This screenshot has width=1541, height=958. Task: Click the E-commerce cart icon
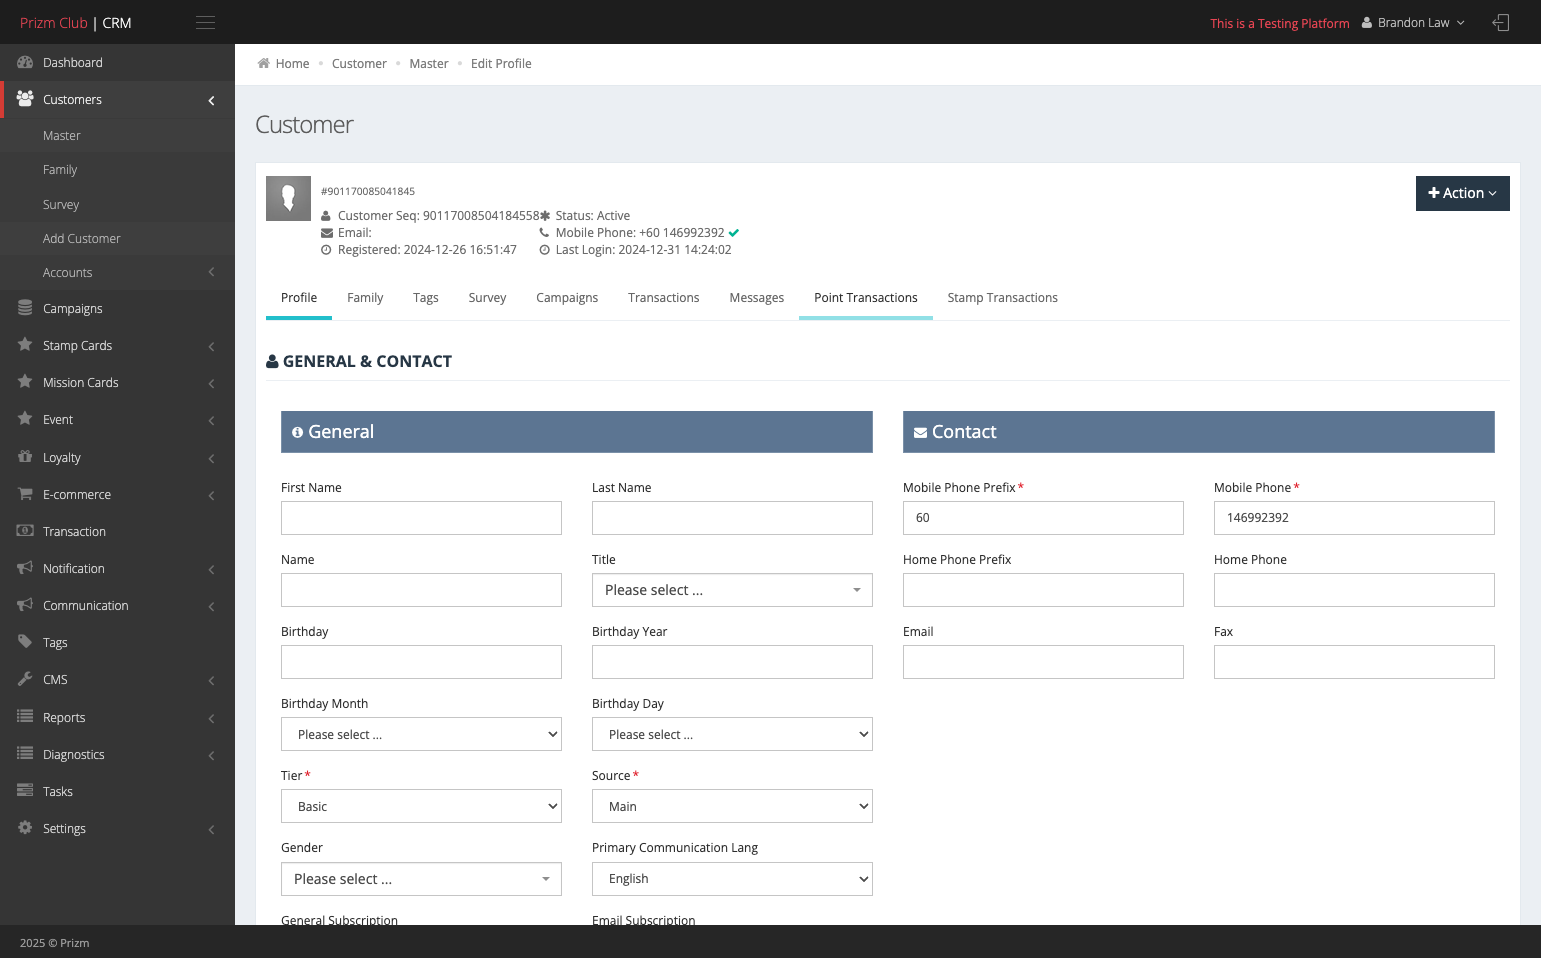click(x=25, y=494)
